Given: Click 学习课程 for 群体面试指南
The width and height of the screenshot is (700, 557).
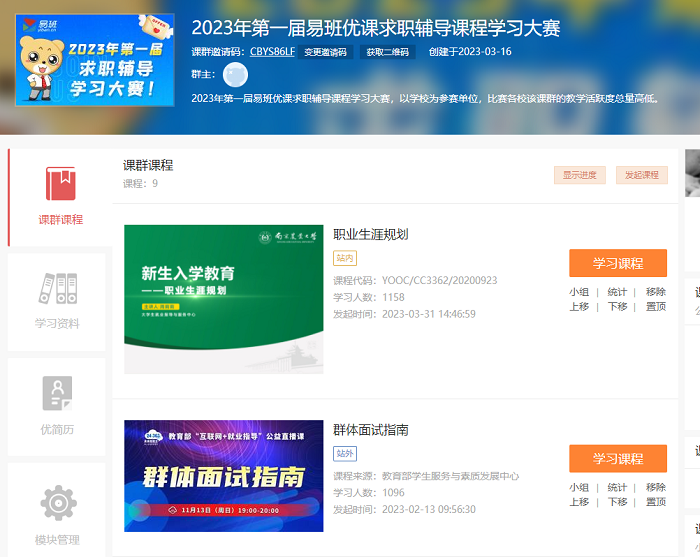Looking at the screenshot, I should (x=618, y=458).
